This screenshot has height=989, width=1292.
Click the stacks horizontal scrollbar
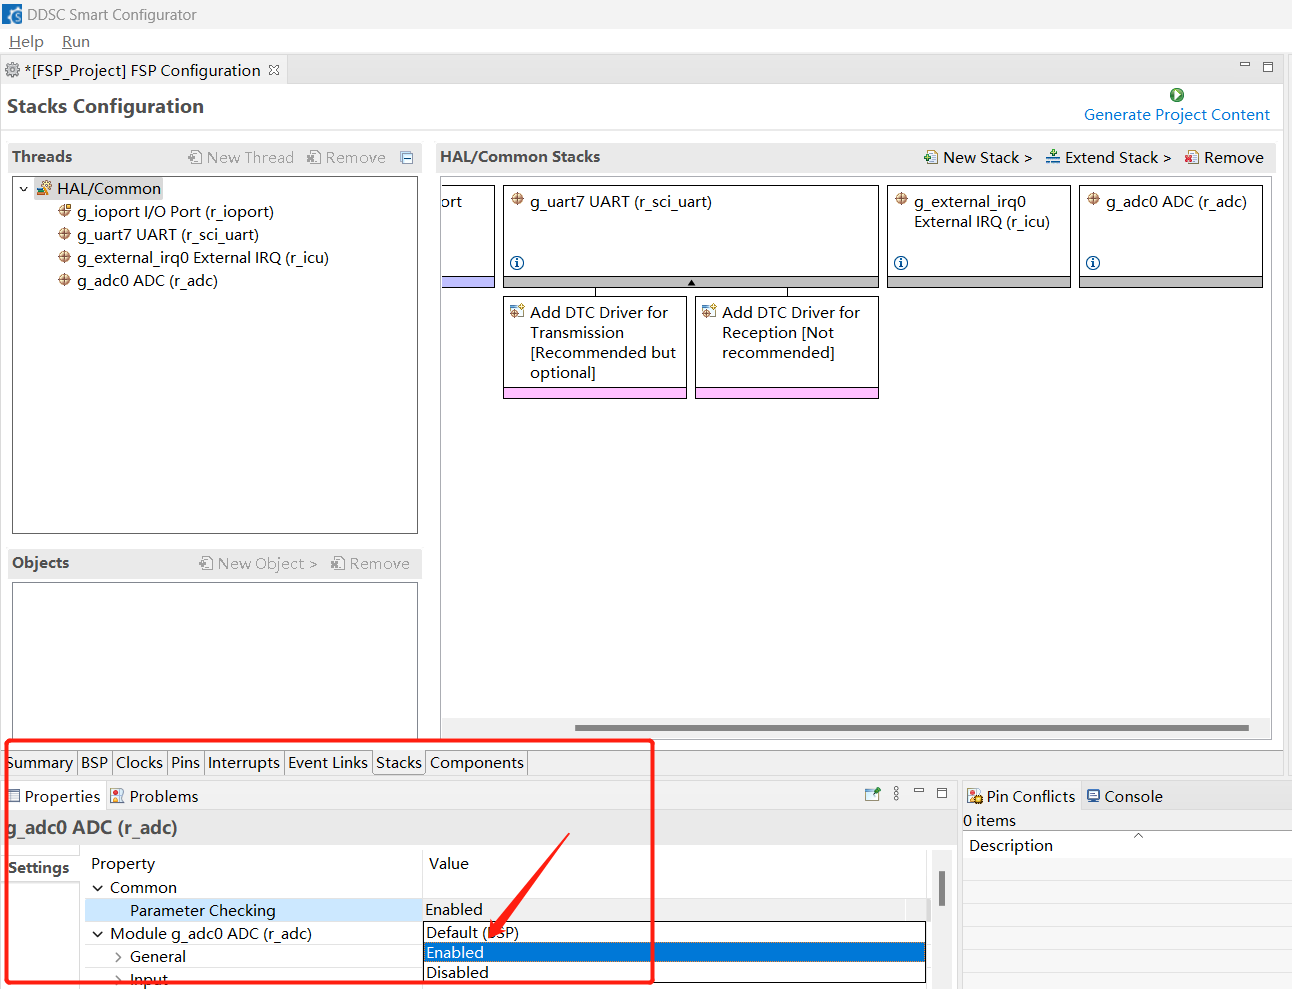(912, 728)
